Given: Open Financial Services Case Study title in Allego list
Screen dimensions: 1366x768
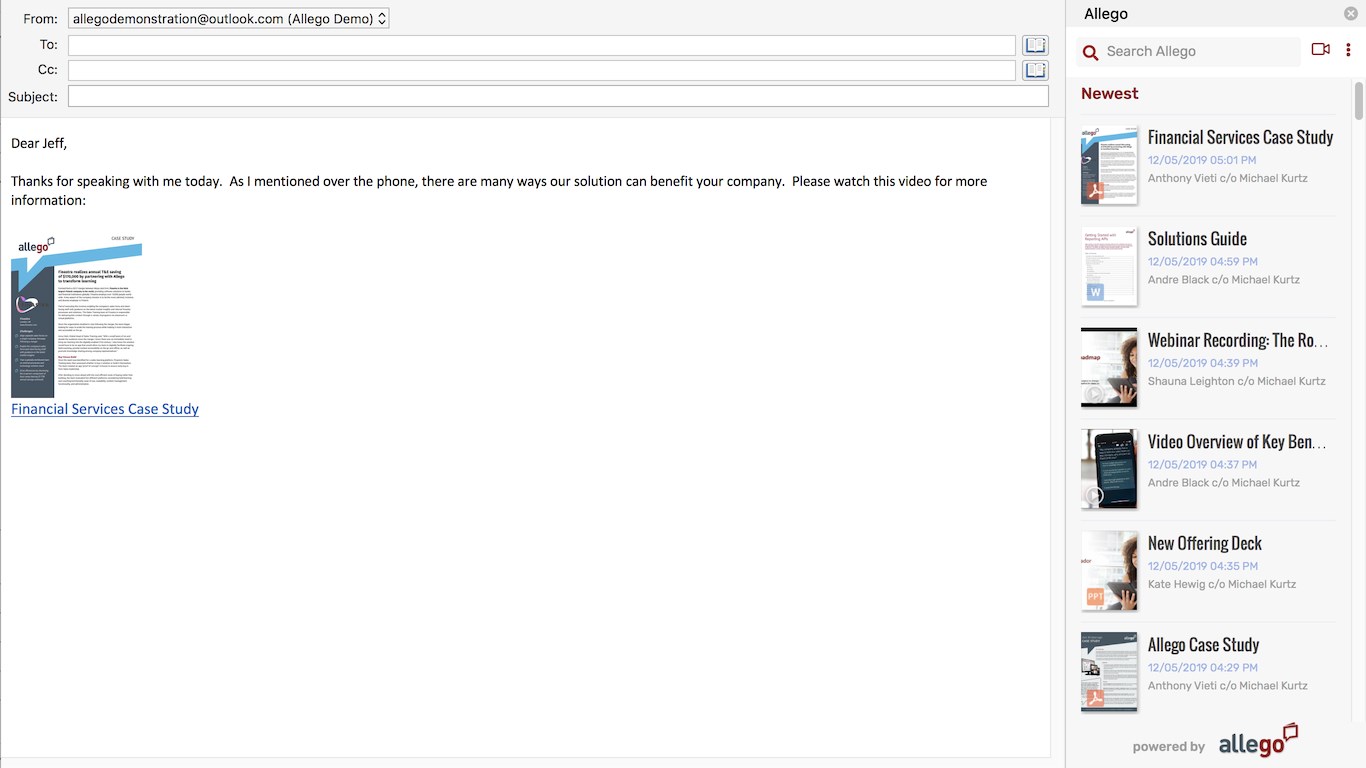Looking at the screenshot, I should 1241,138.
